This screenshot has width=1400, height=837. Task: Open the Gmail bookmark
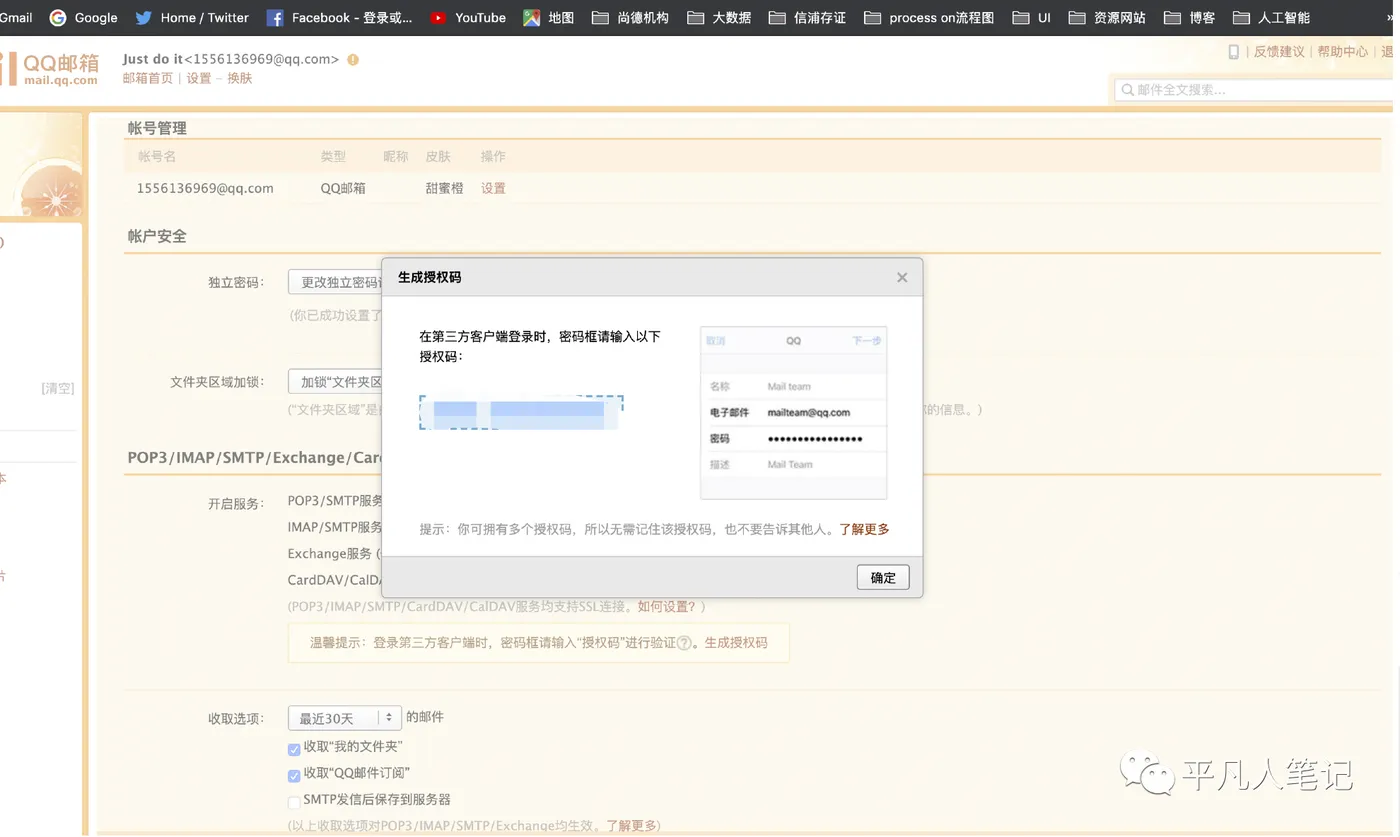pos(15,17)
